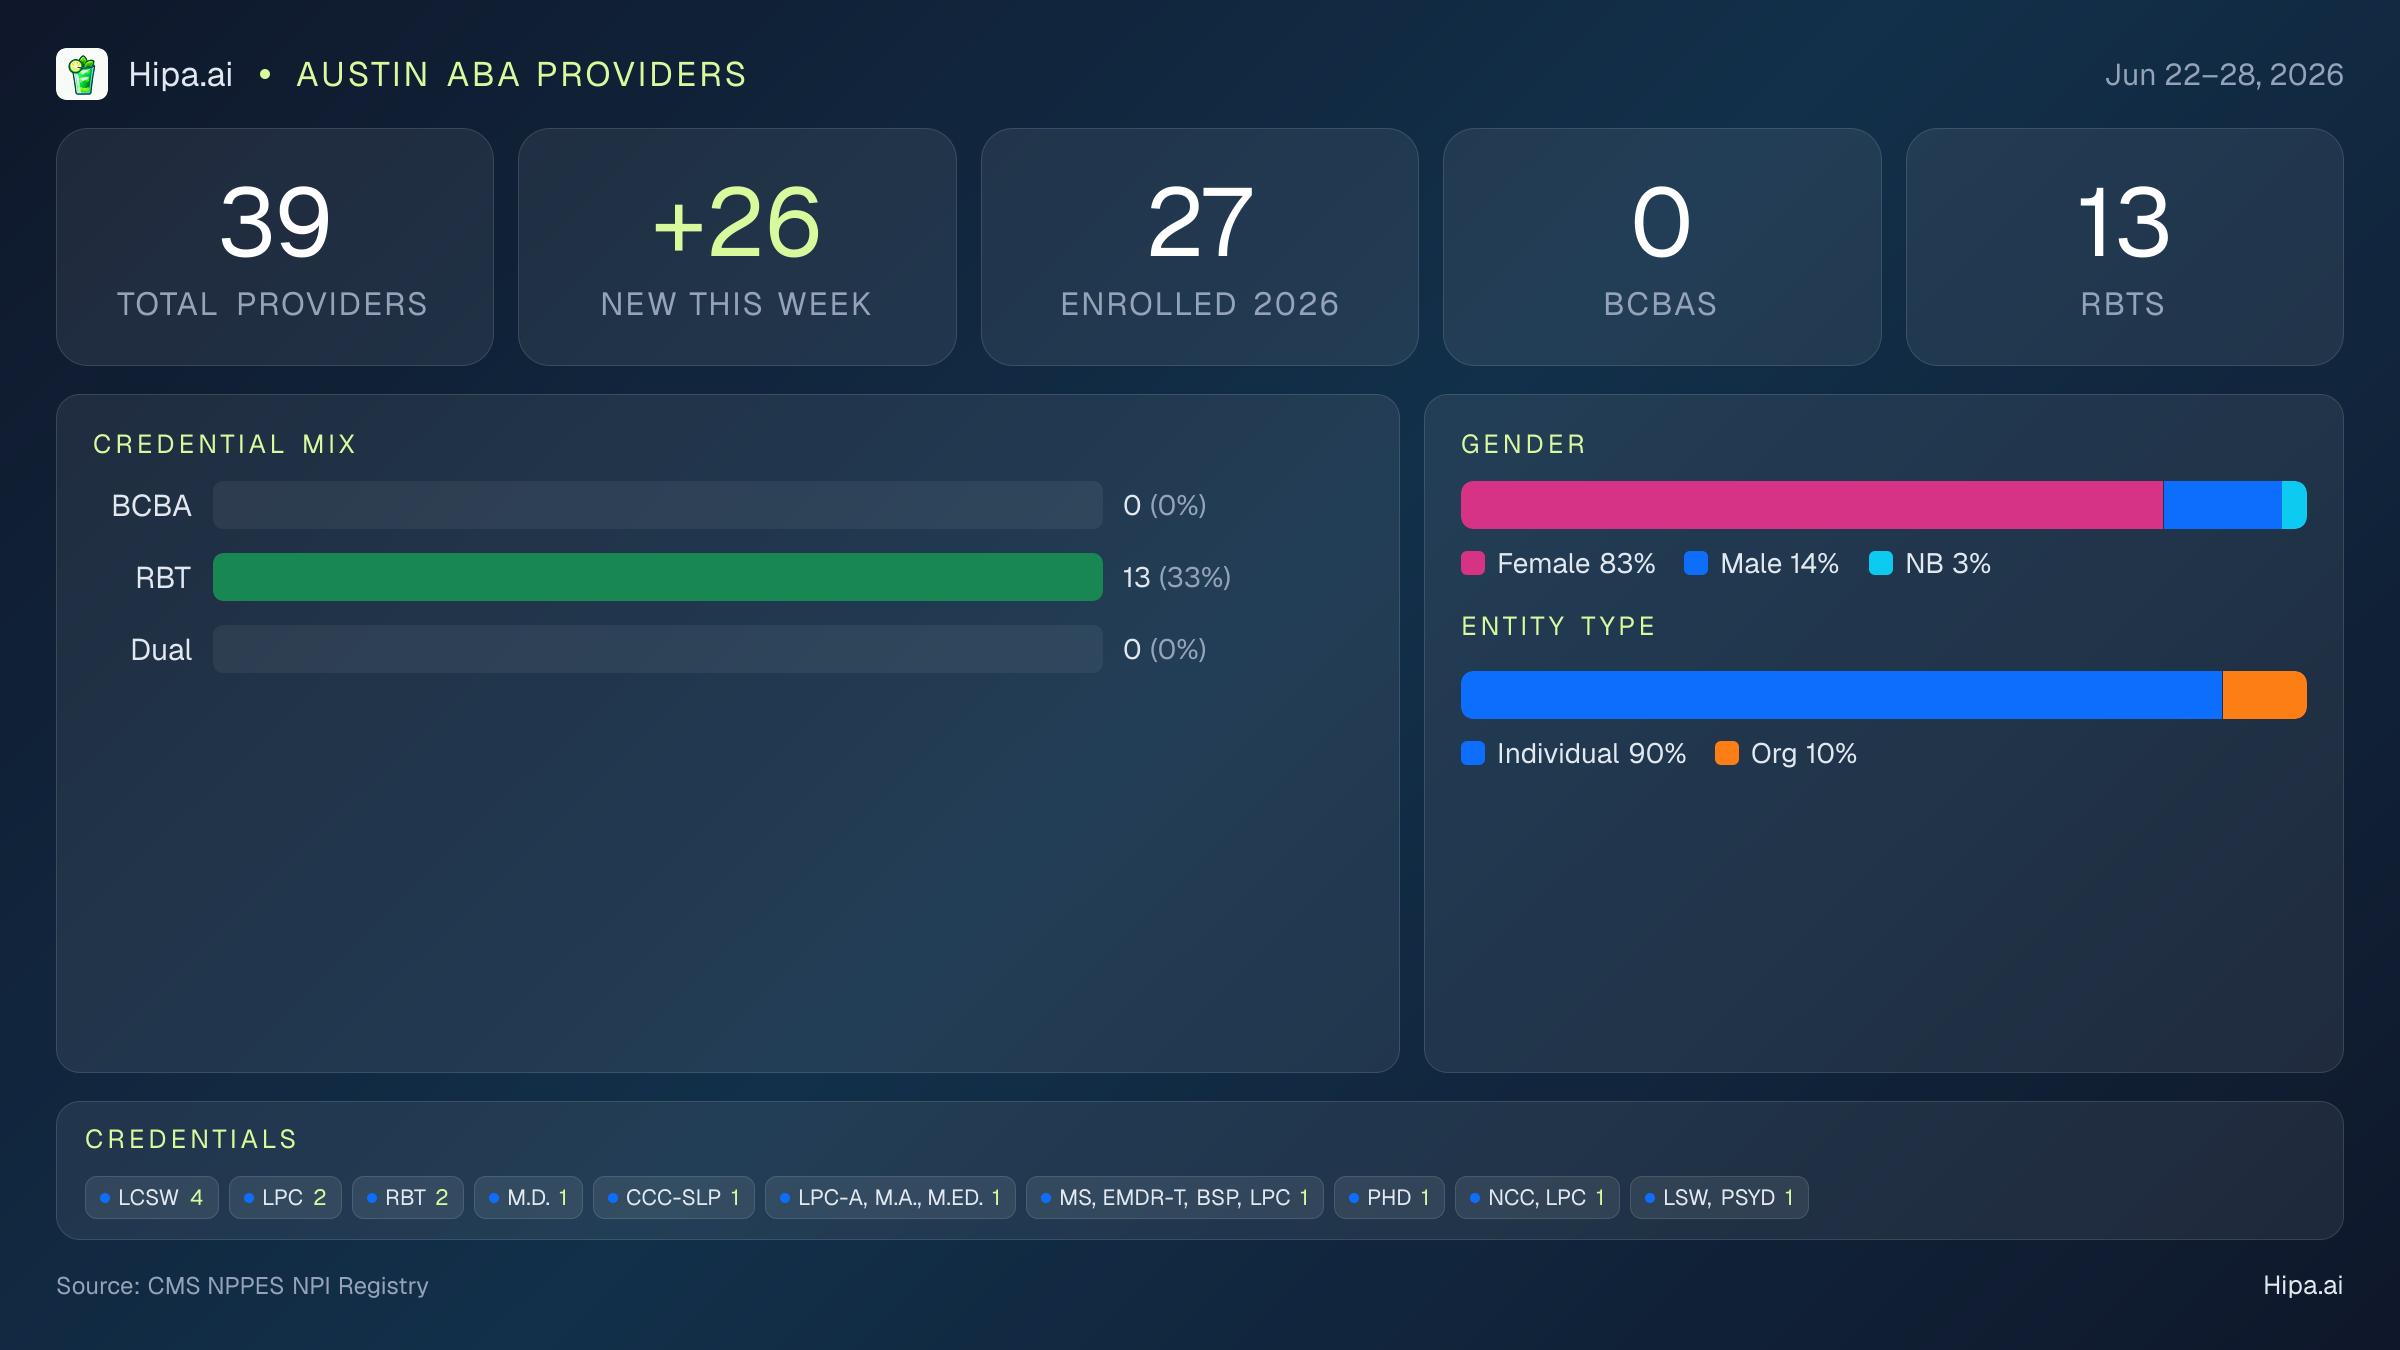Select the RBTS stat card showing 13

[2124, 247]
